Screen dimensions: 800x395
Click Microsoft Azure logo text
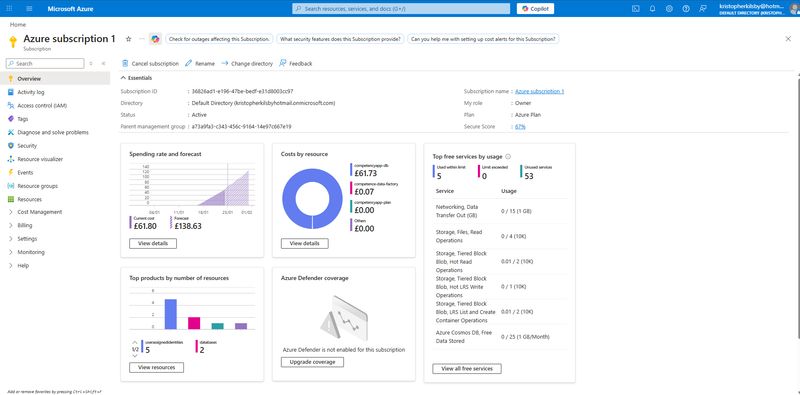[x=70, y=9]
